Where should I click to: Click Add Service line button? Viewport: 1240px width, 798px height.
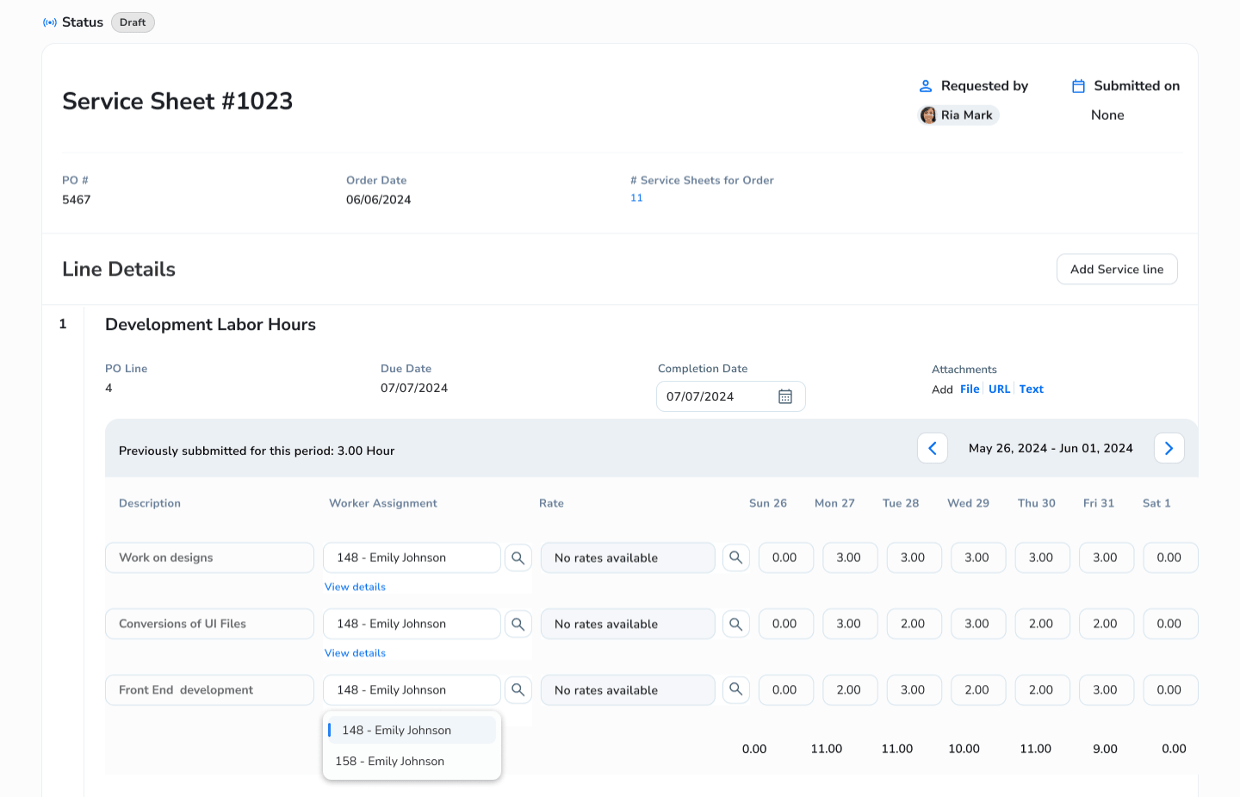[x=1117, y=269]
